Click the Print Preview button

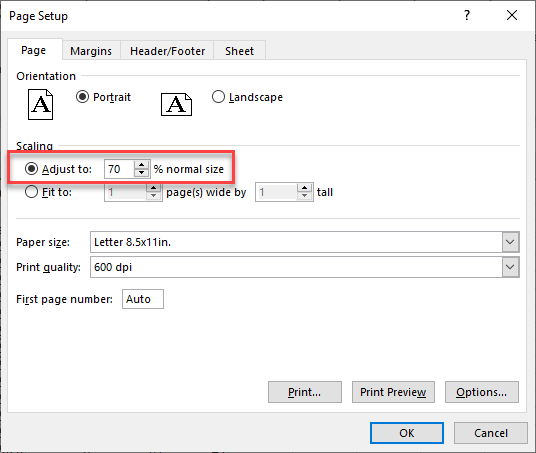pos(393,392)
